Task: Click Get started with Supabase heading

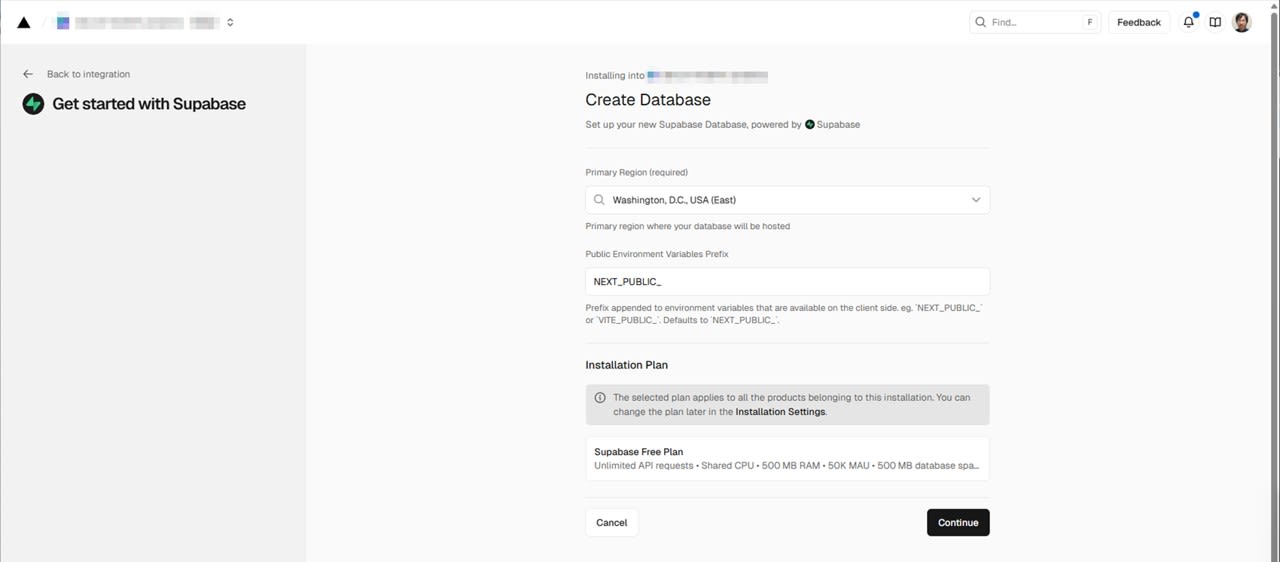Action: pos(149,104)
